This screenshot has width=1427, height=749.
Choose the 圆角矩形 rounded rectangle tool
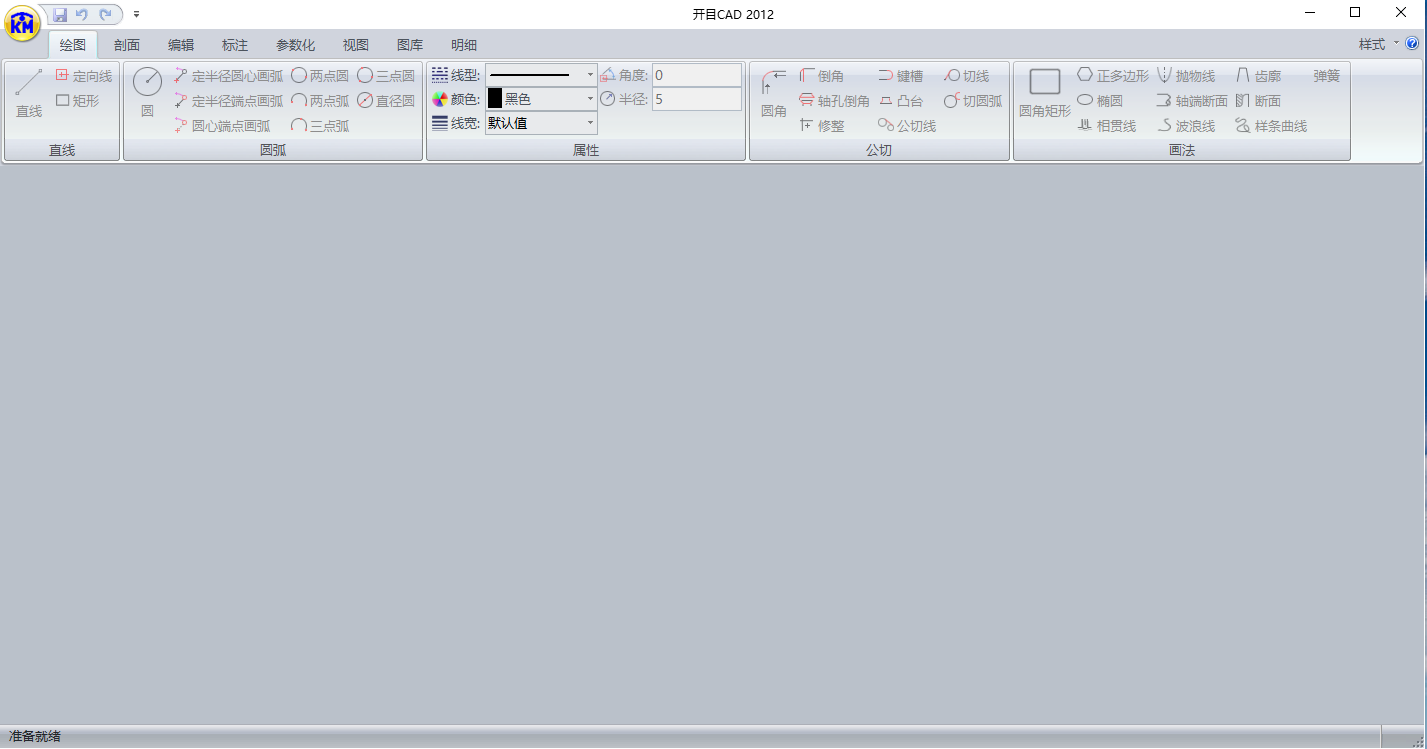1044,93
